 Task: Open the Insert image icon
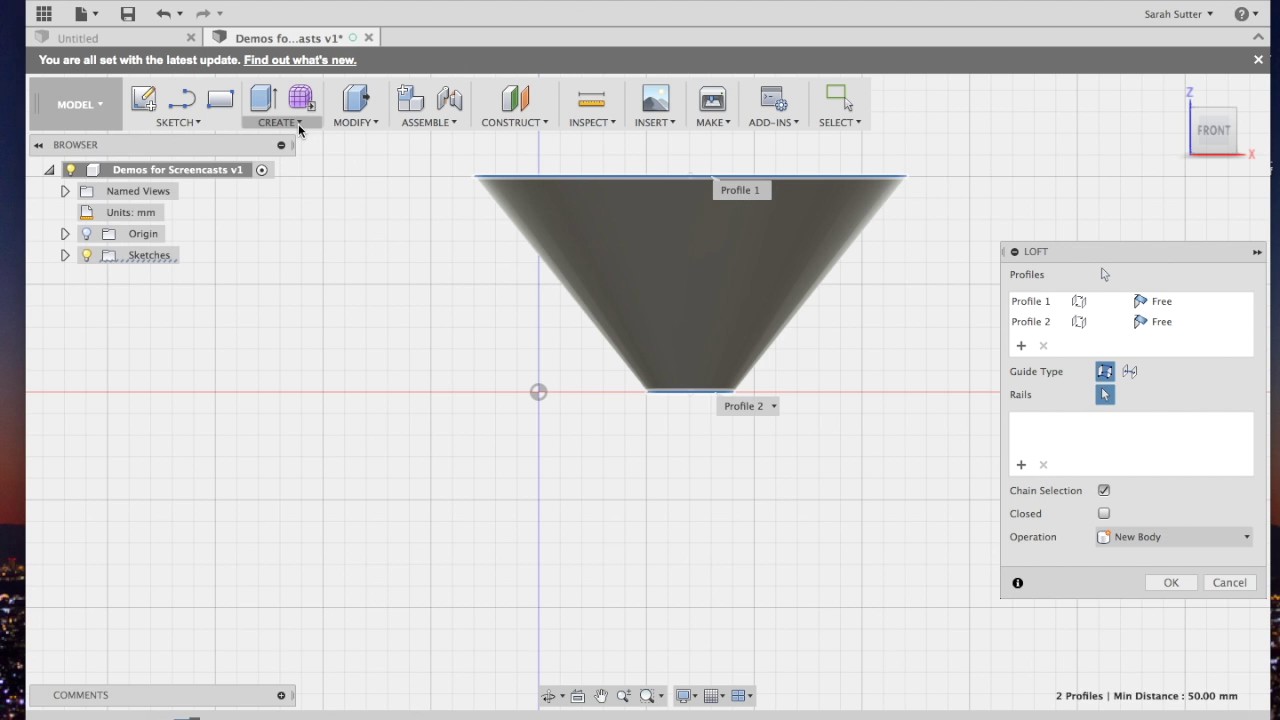655,98
